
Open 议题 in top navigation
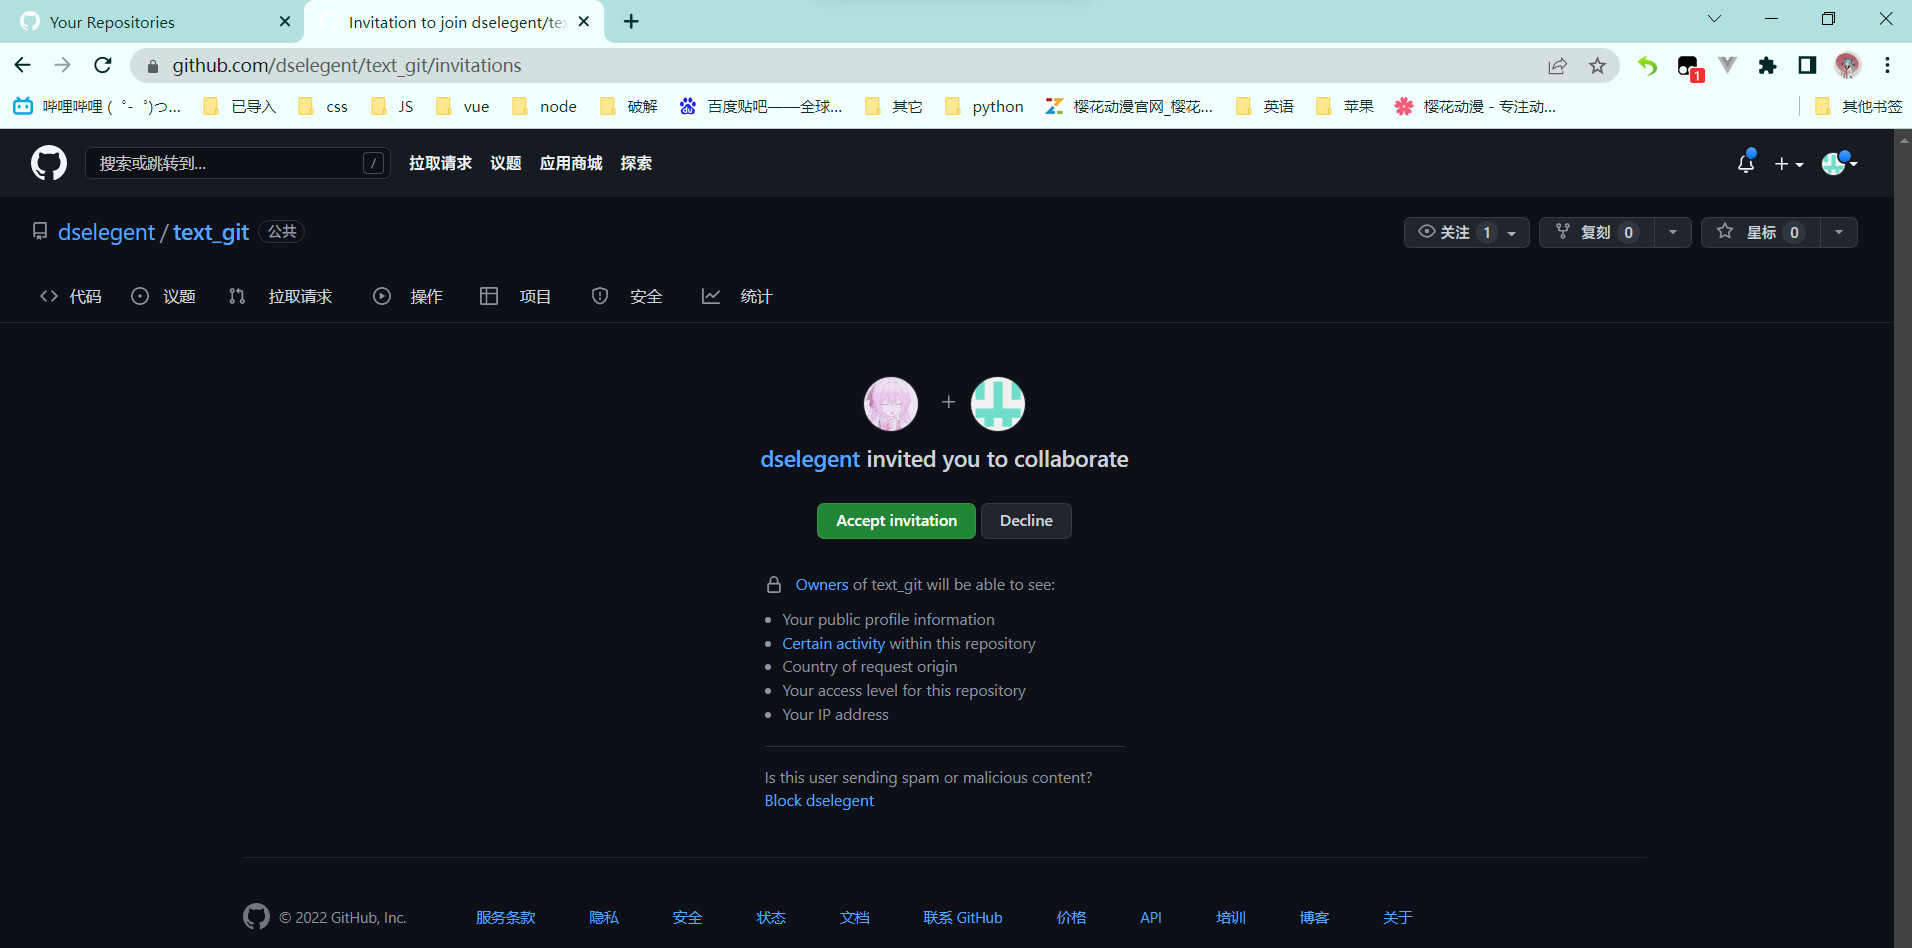pyautogui.click(x=505, y=163)
